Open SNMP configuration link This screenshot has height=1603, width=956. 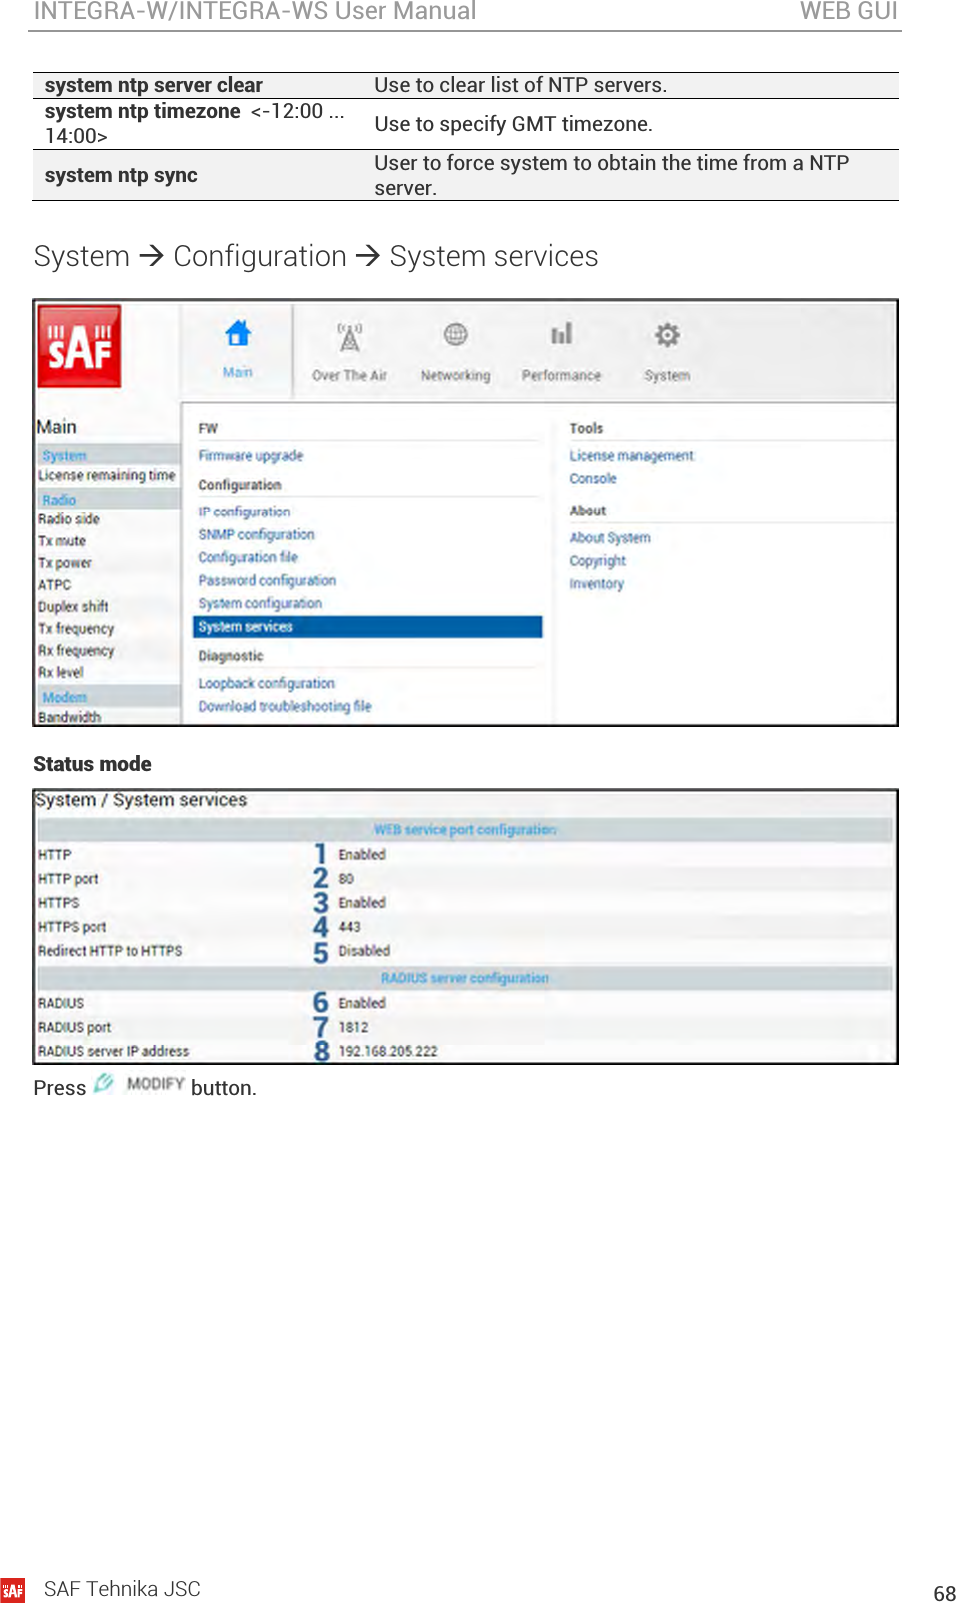[x=256, y=535]
